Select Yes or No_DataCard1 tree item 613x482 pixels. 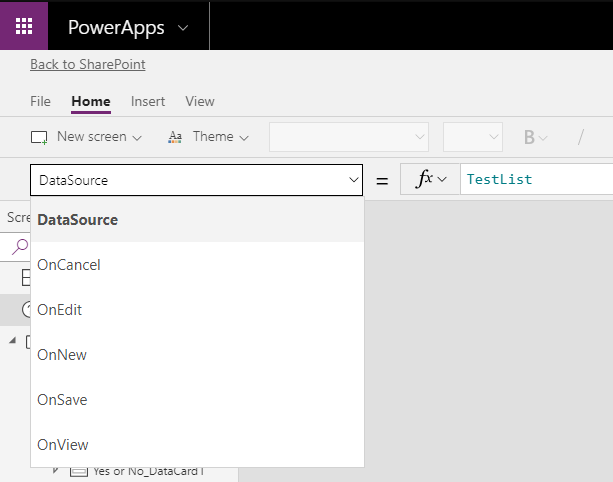click(x=149, y=471)
